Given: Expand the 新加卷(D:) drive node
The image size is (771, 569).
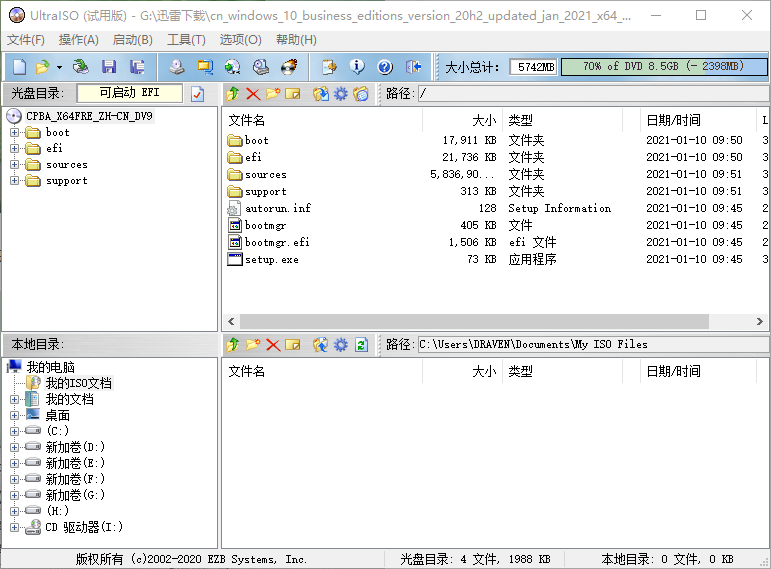Looking at the screenshot, I should pyautogui.click(x=15, y=448).
